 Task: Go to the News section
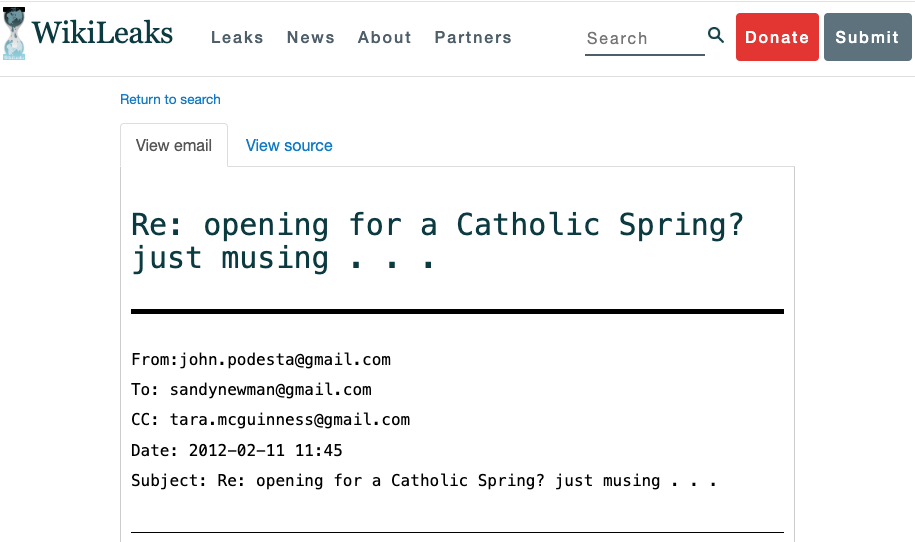[x=311, y=38]
